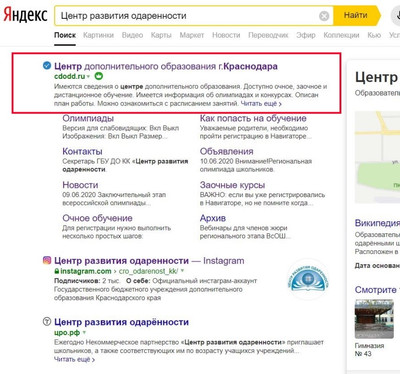Switch to the Новости tab
The height and width of the screenshot is (374, 400).
click(x=226, y=35)
